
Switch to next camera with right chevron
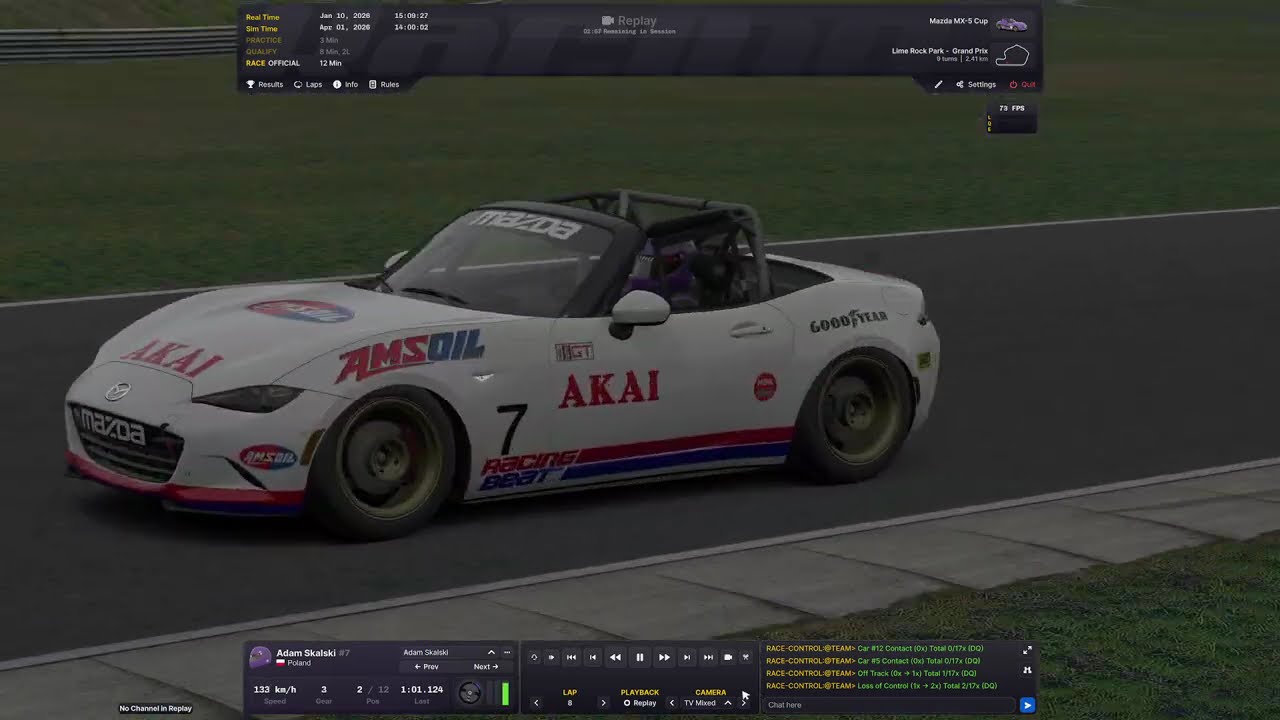[x=743, y=703]
